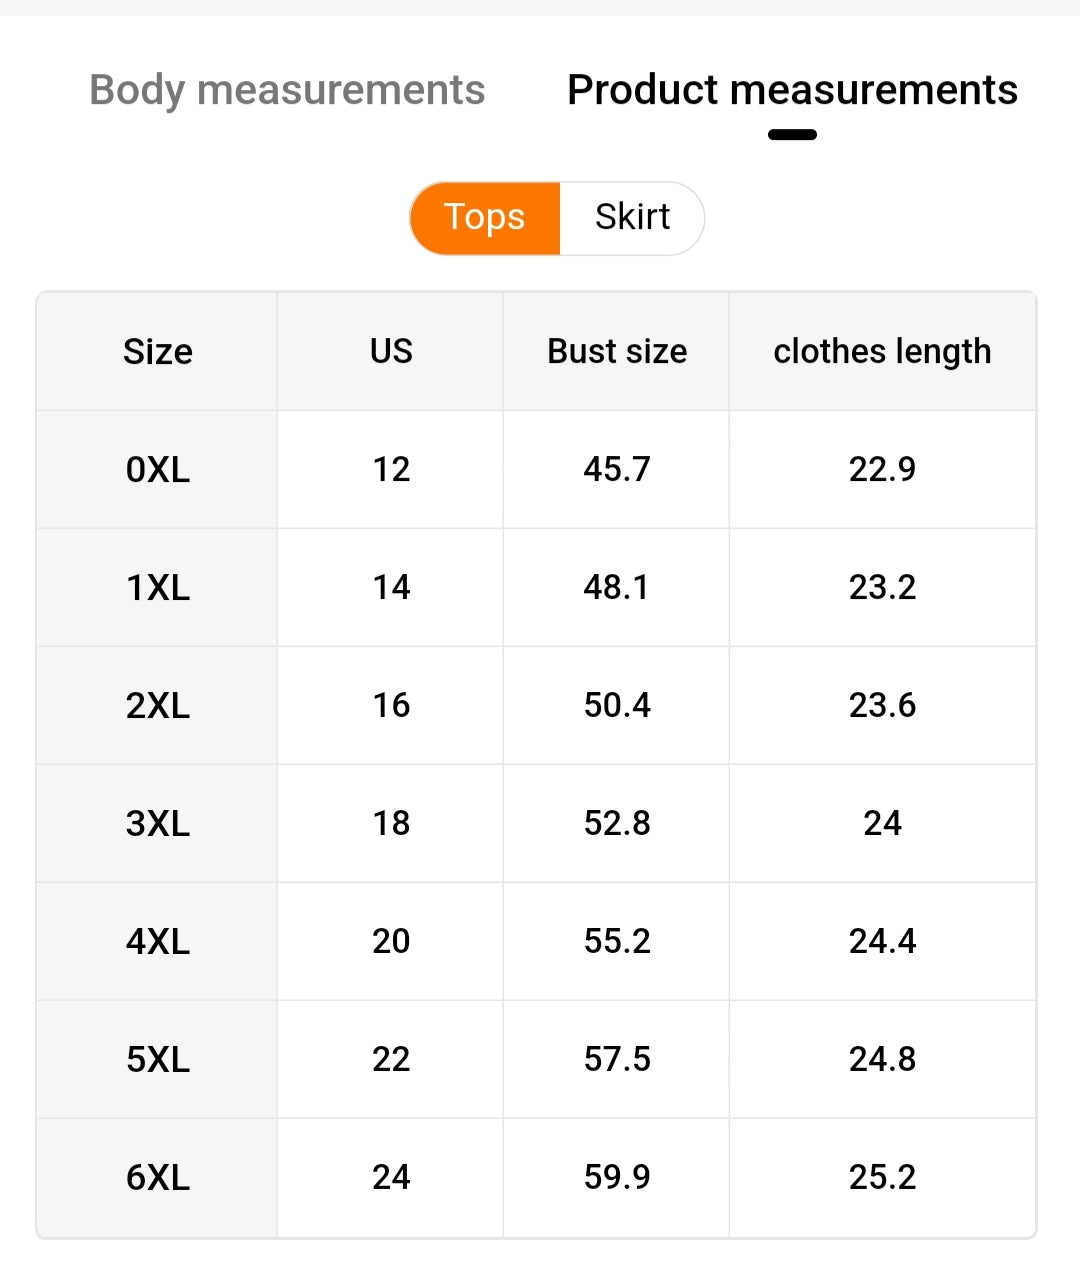Image resolution: width=1080 pixels, height=1267 pixels.
Task: Click clothes length value 25.2
Action: coord(882,1177)
